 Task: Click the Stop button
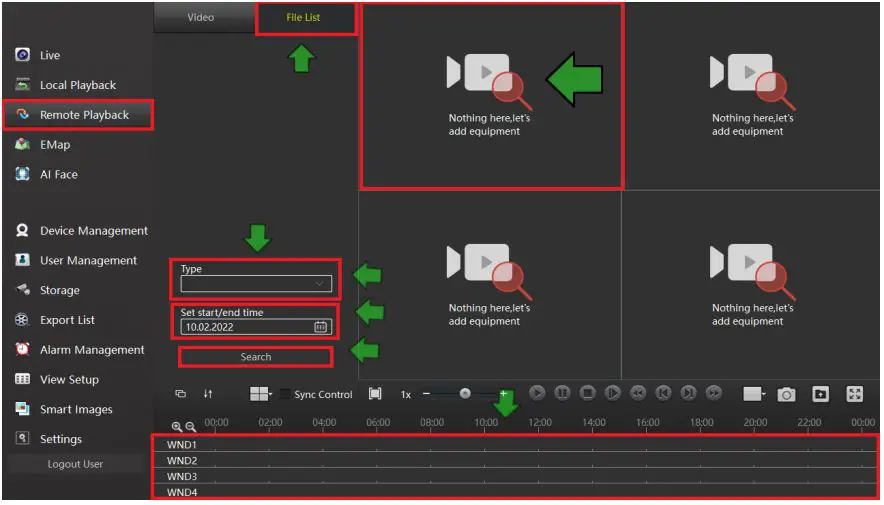587,393
